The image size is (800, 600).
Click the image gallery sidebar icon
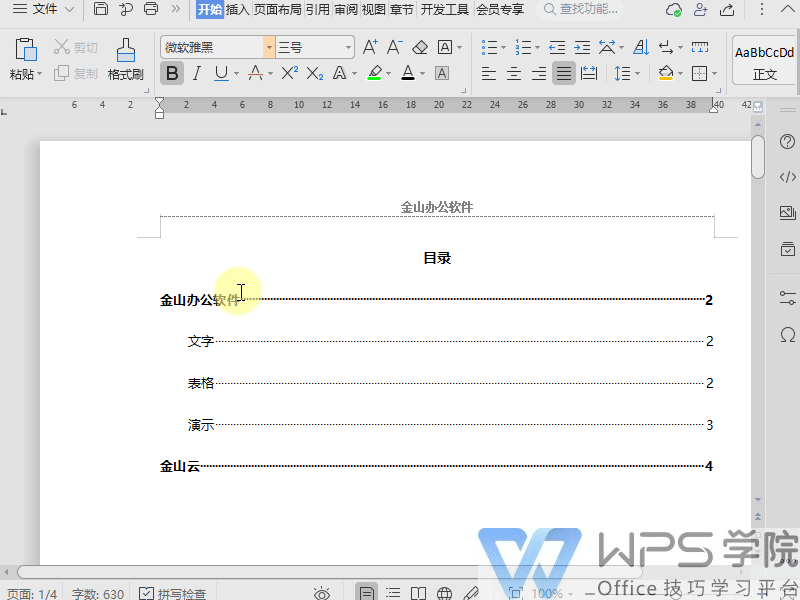coord(787,212)
